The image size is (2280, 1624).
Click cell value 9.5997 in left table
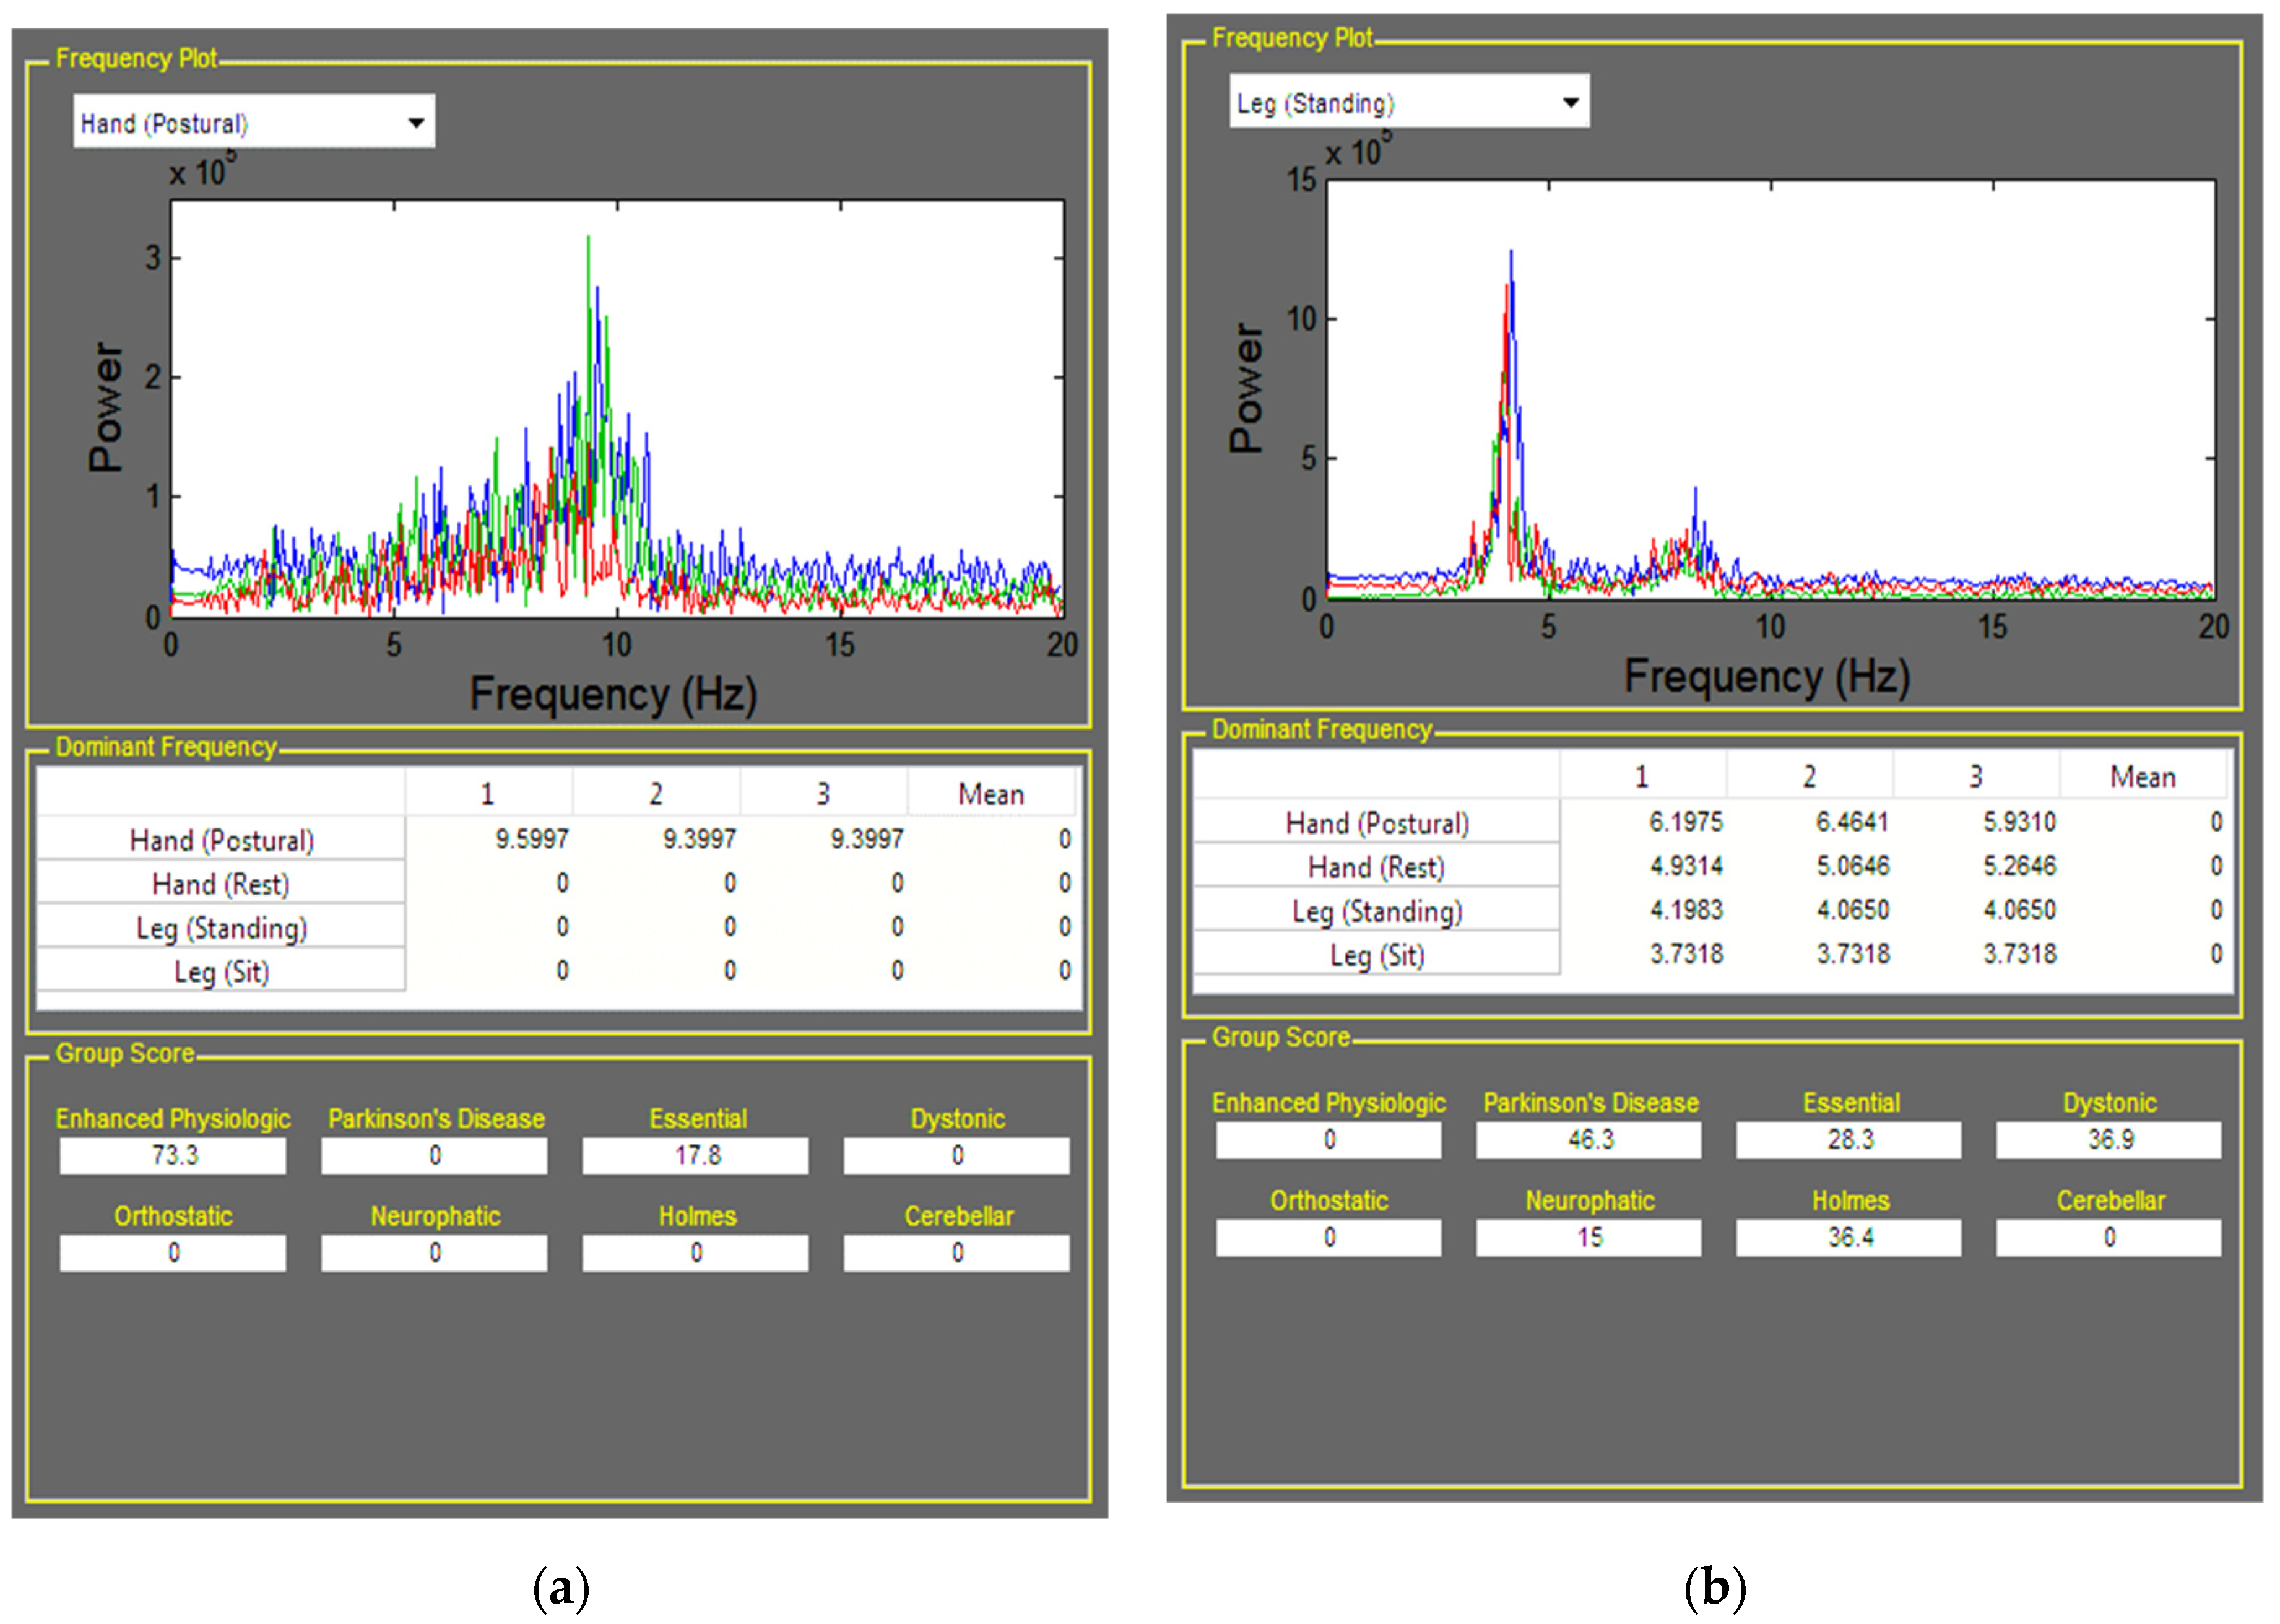(x=531, y=839)
